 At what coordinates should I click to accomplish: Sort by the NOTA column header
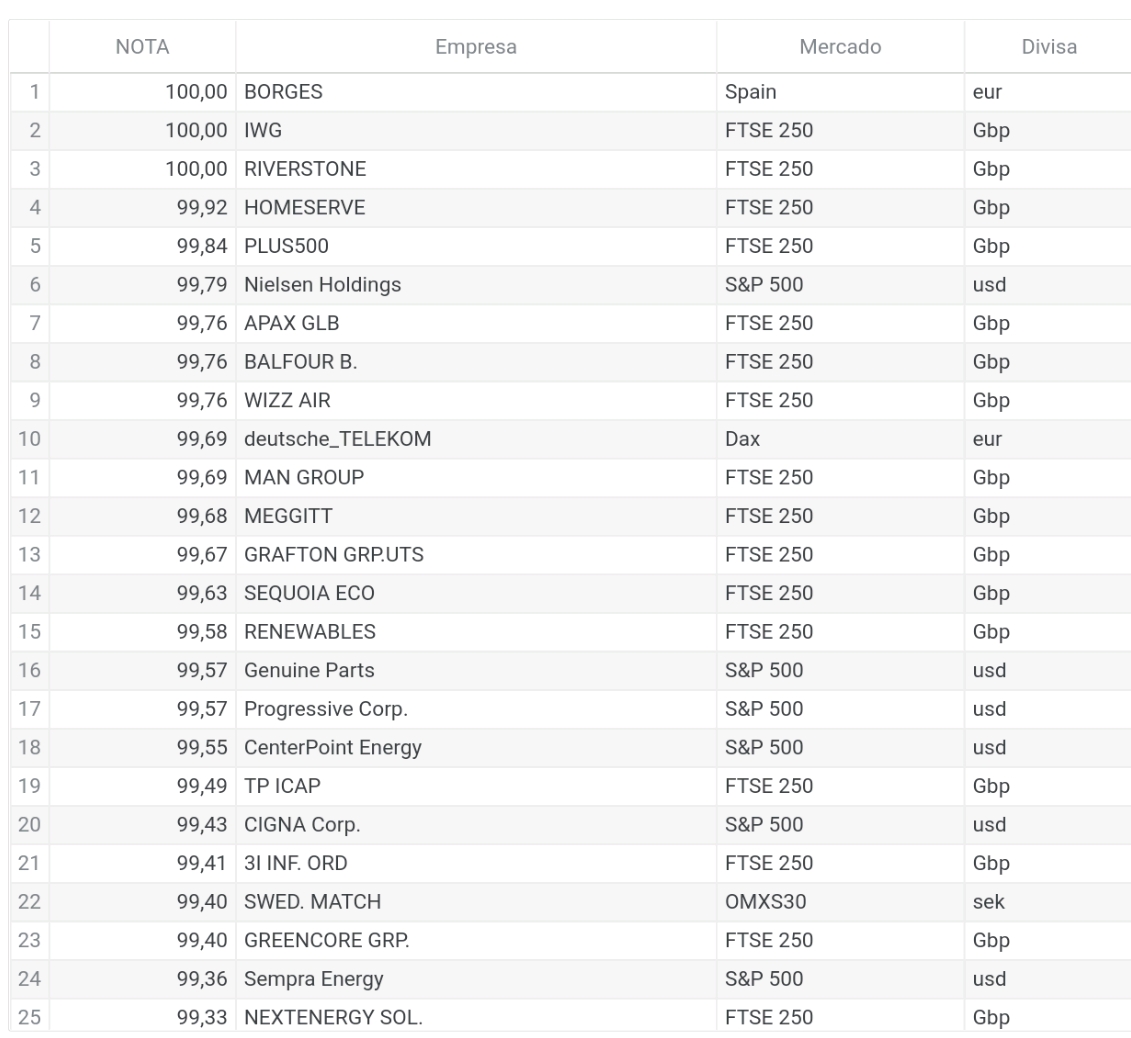pos(142,47)
